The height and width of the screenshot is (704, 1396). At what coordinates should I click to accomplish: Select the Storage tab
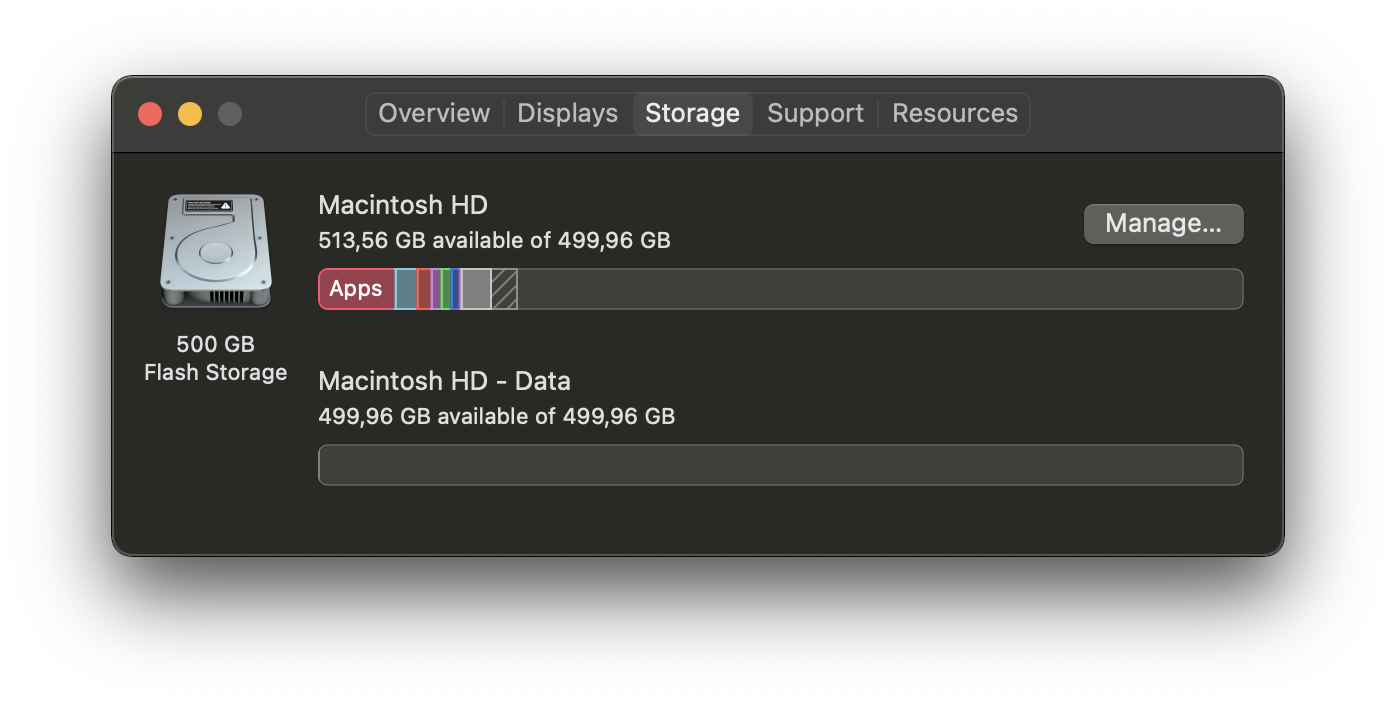[x=692, y=114]
